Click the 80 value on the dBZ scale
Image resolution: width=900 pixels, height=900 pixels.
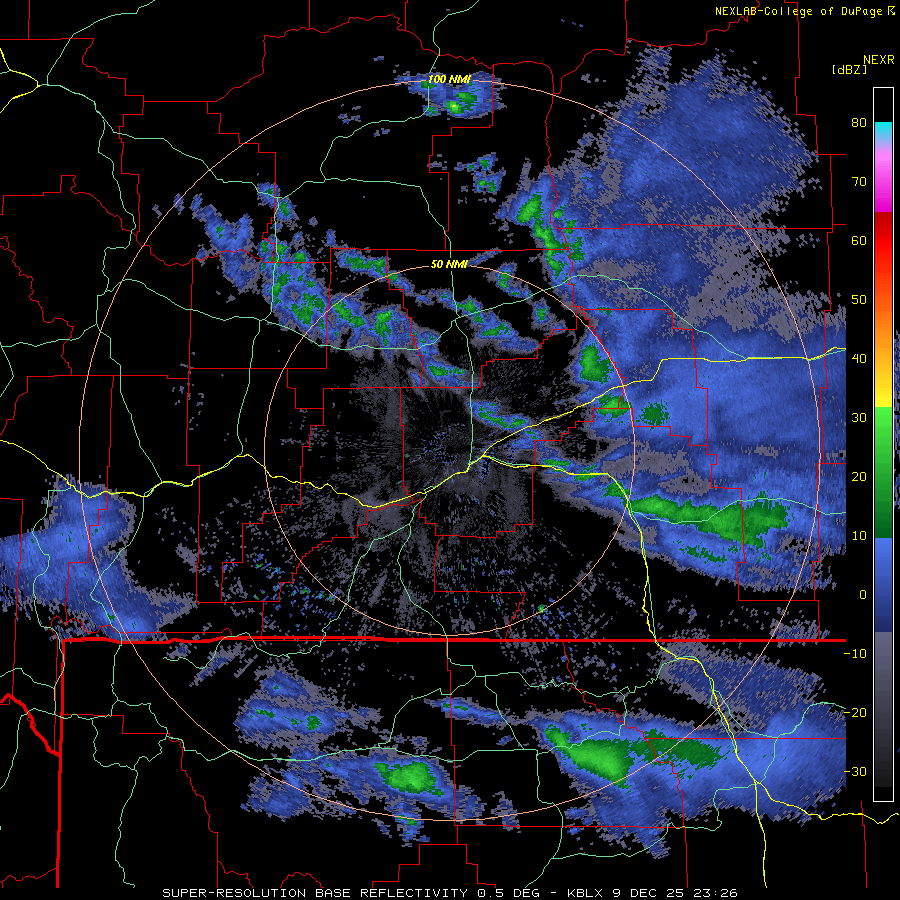(x=859, y=122)
